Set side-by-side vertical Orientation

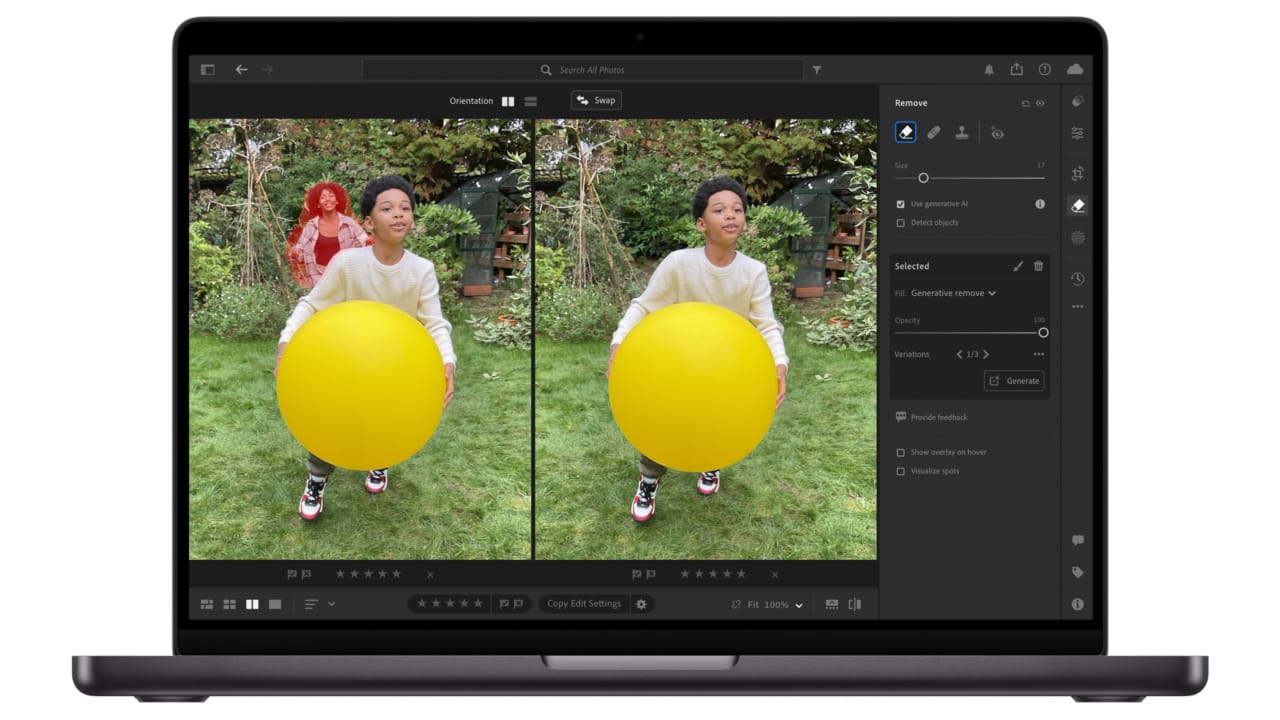508,101
